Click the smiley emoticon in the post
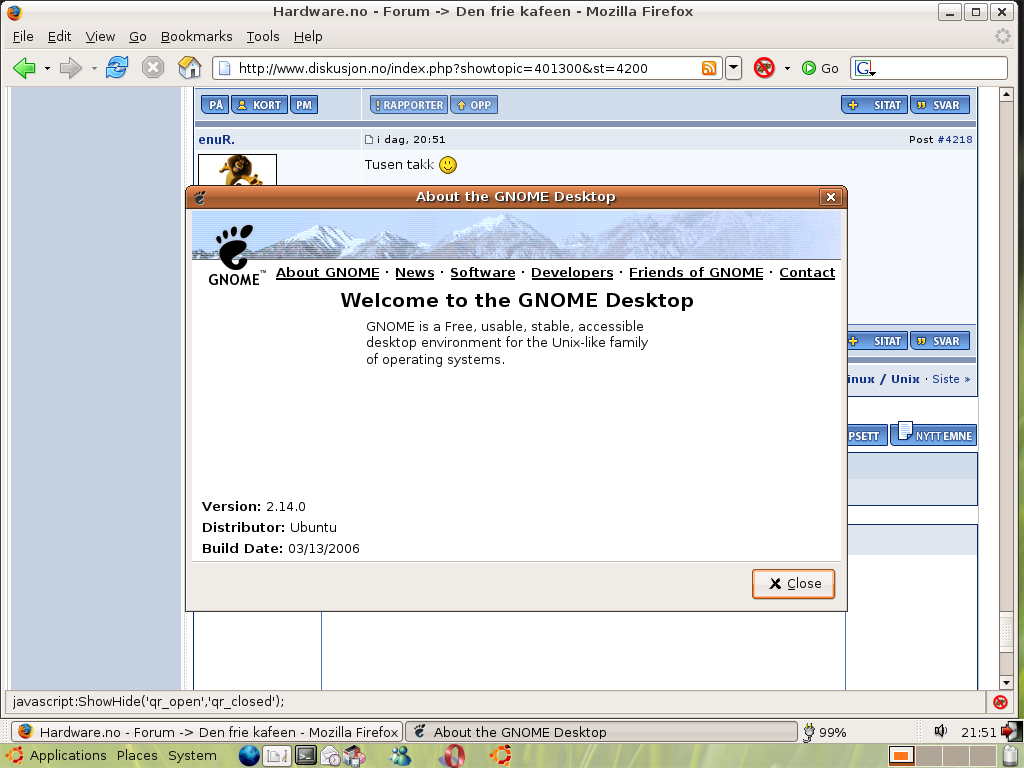Viewport: 1024px width, 768px height. coord(448,165)
